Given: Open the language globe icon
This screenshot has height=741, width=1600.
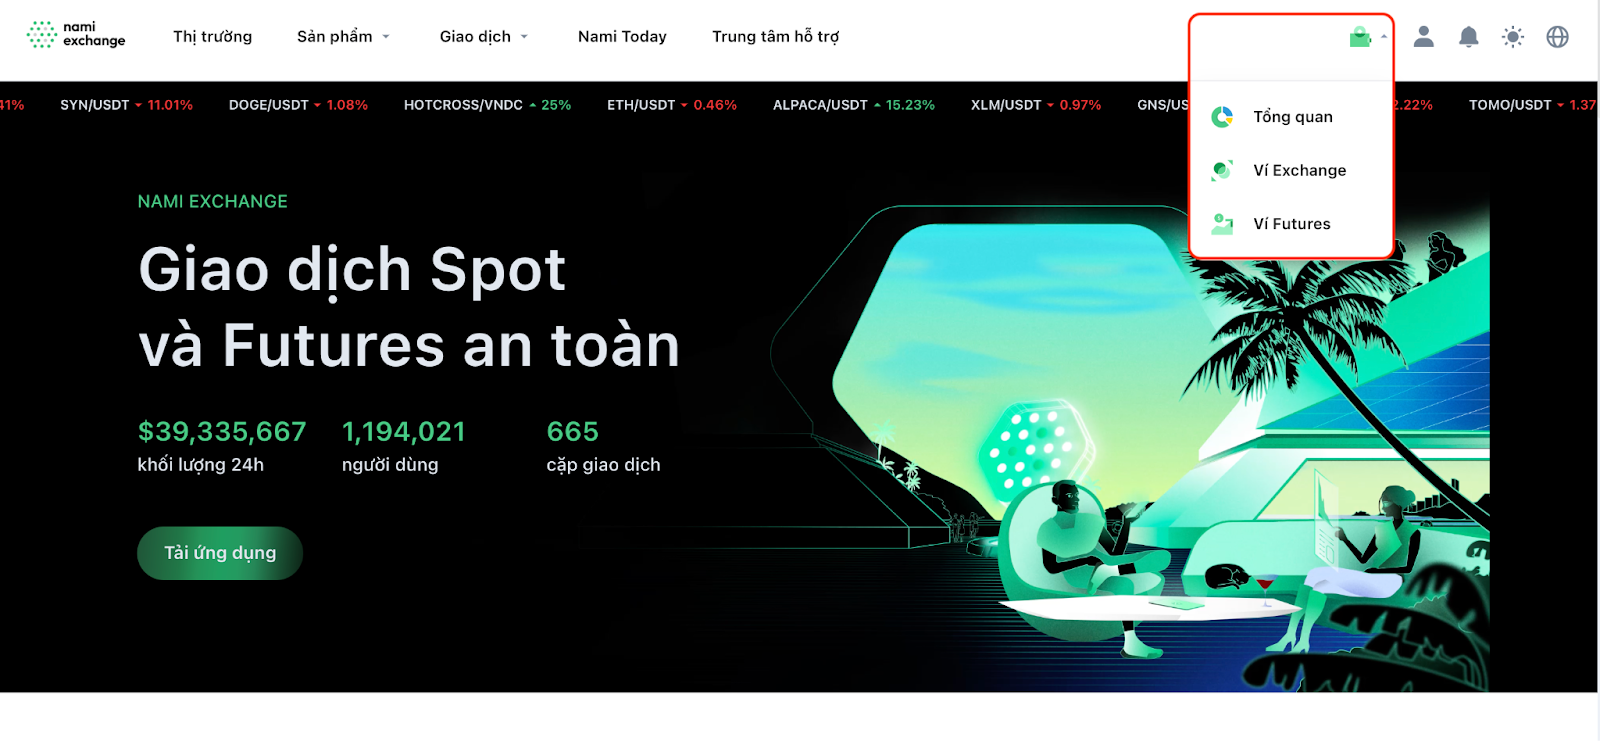Looking at the screenshot, I should (x=1557, y=37).
